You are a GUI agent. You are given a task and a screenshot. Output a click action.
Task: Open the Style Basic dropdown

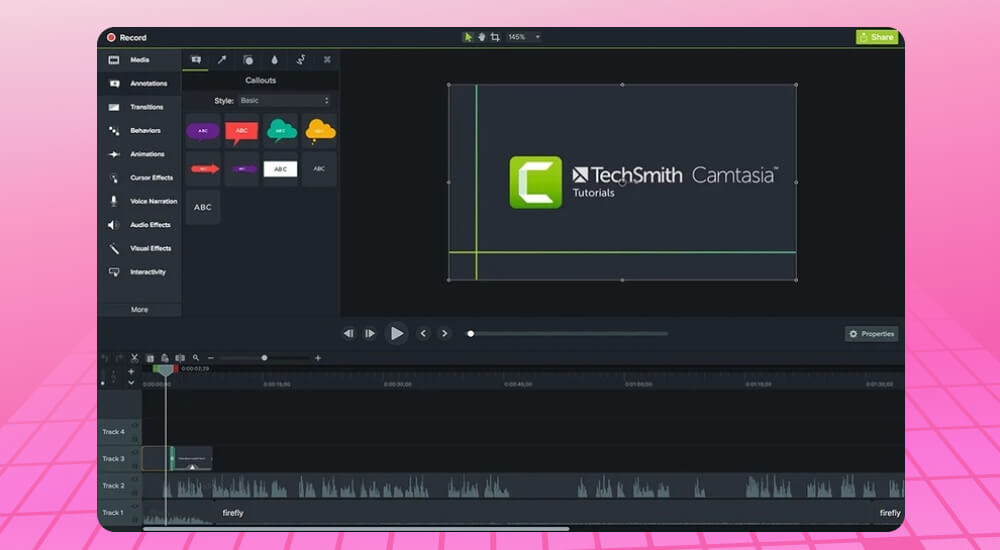[284, 101]
